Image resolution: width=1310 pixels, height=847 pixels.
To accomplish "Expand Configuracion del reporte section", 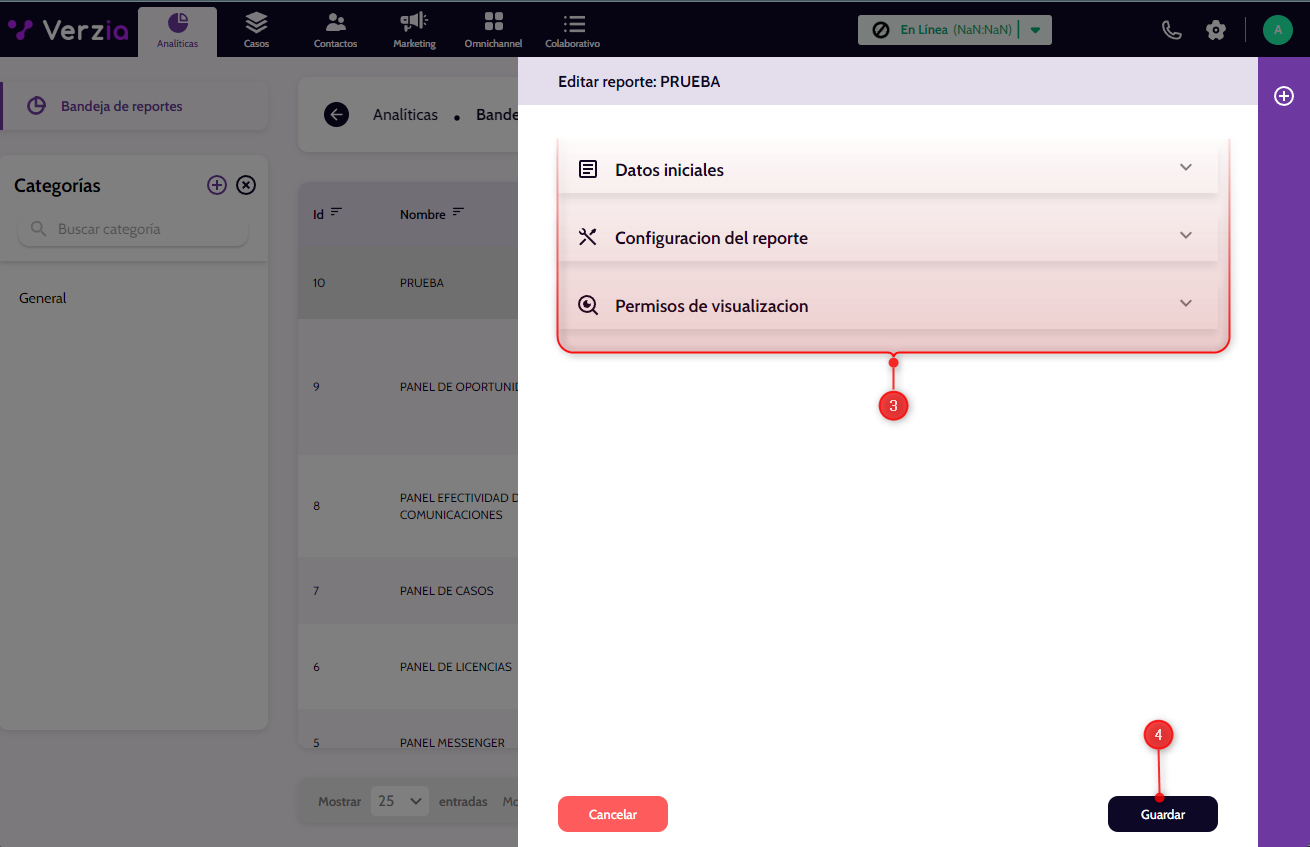I will click(x=887, y=237).
